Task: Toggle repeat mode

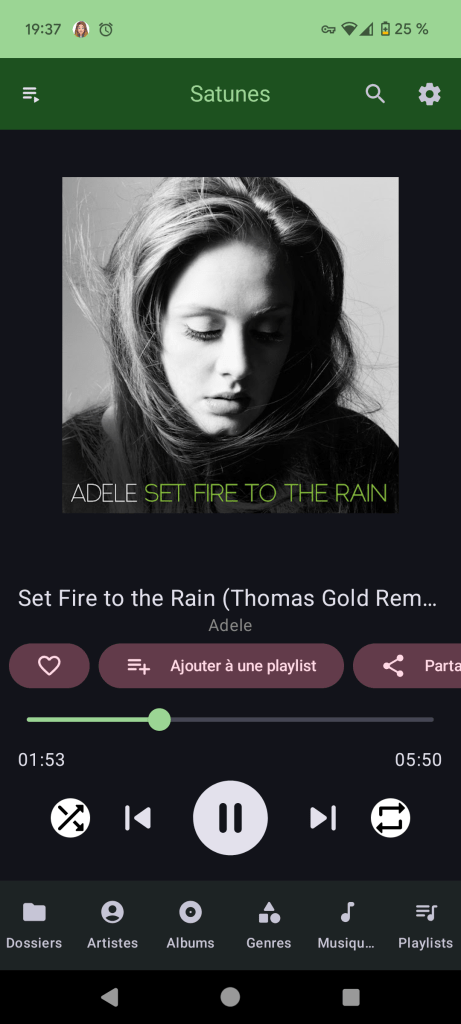Action: click(x=390, y=818)
